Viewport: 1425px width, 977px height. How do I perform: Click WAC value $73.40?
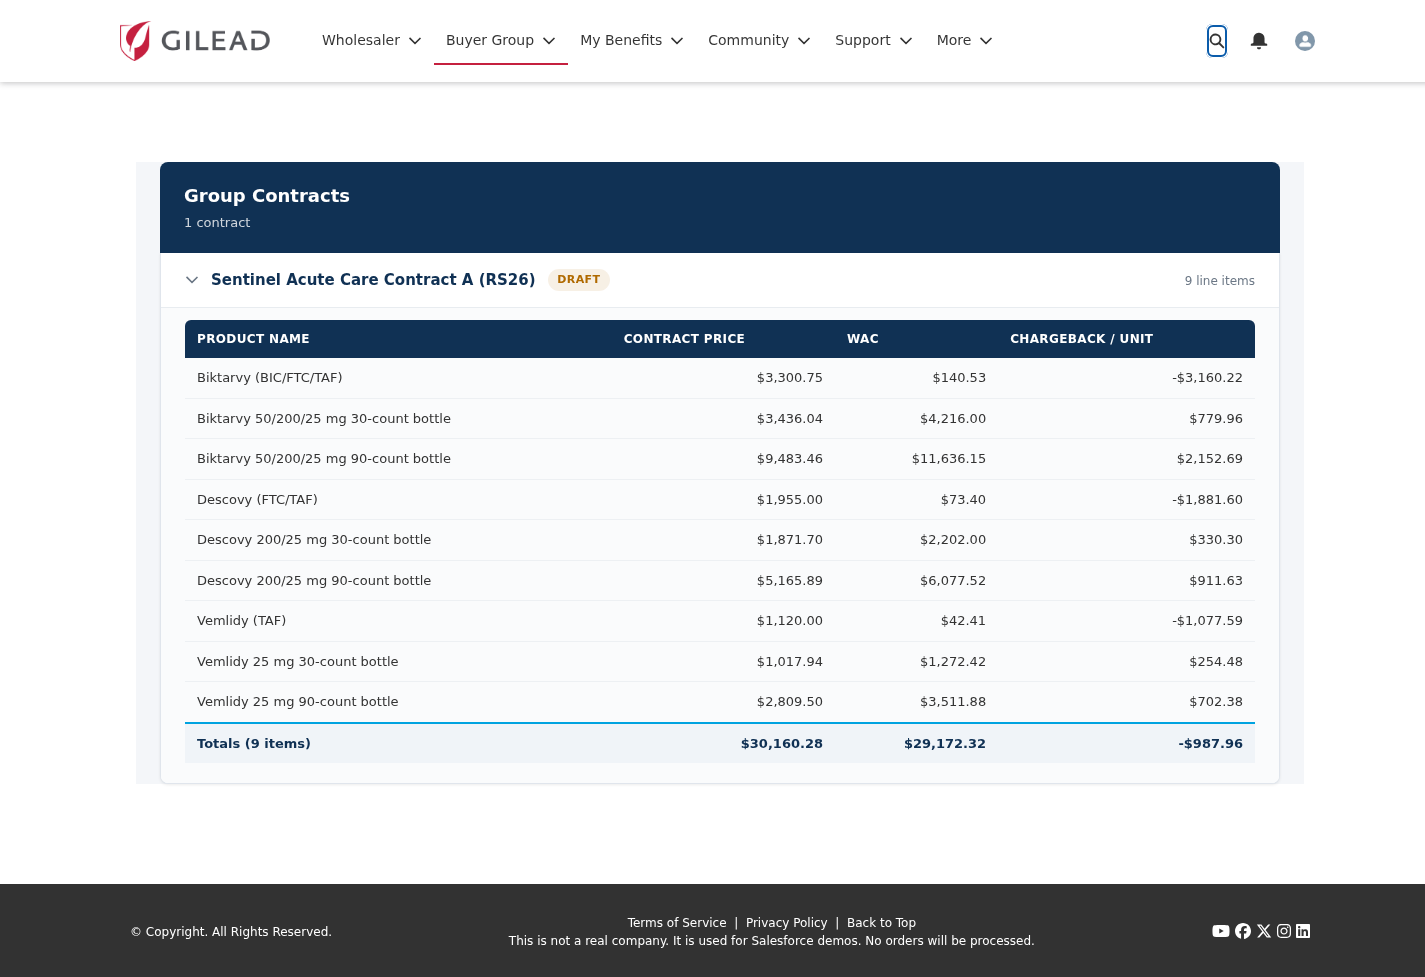pyautogui.click(x=963, y=500)
